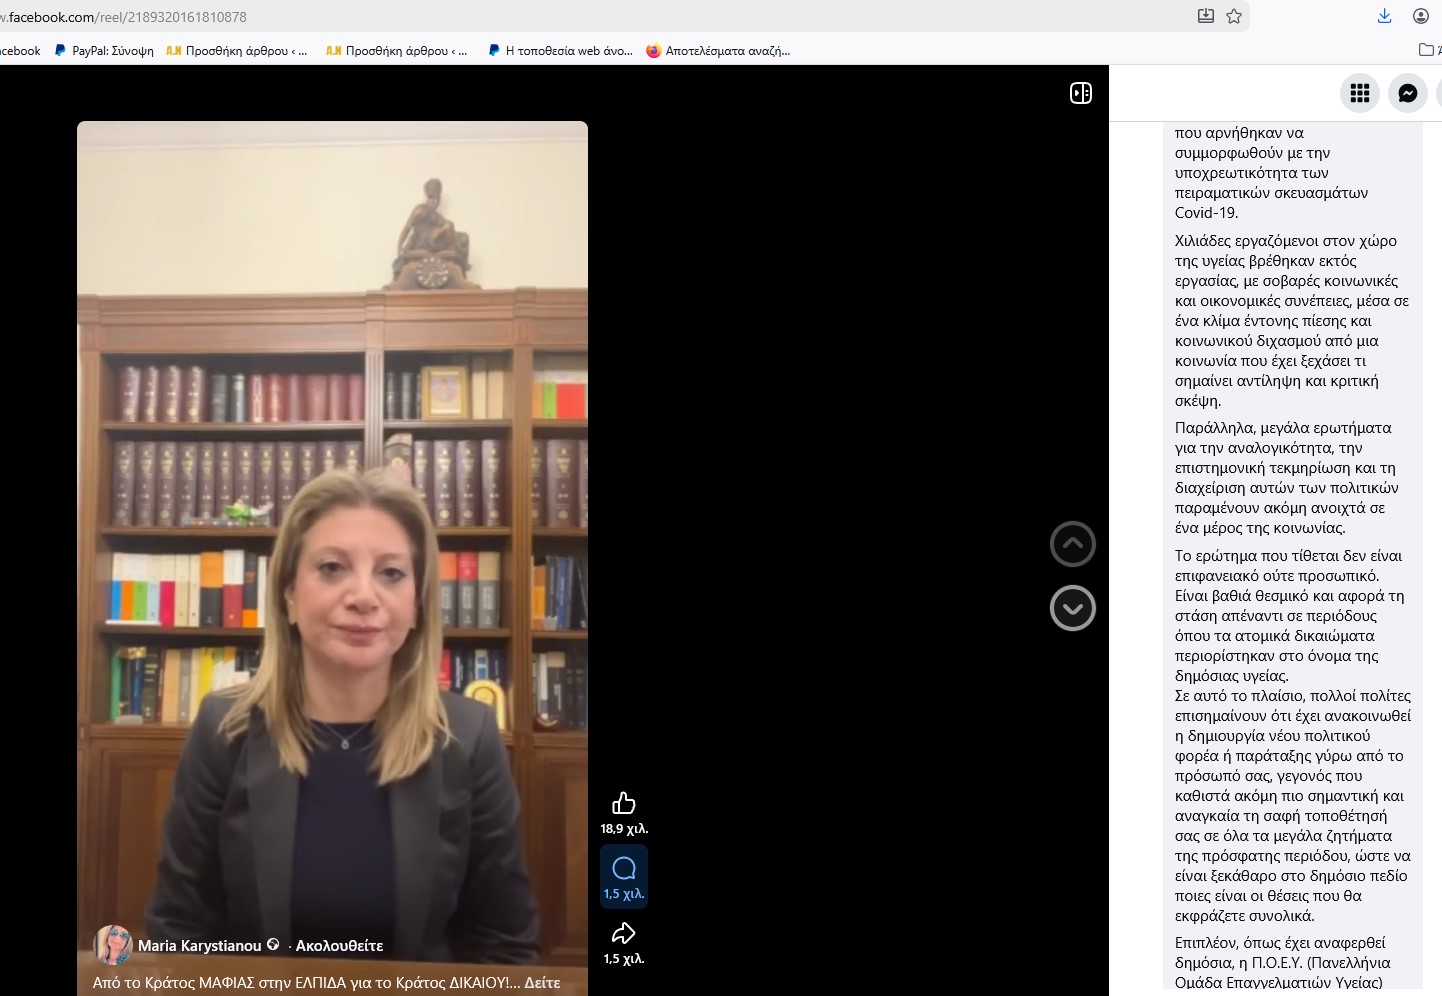
Task: Open Messenger chat icon
Action: point(1408,93)
